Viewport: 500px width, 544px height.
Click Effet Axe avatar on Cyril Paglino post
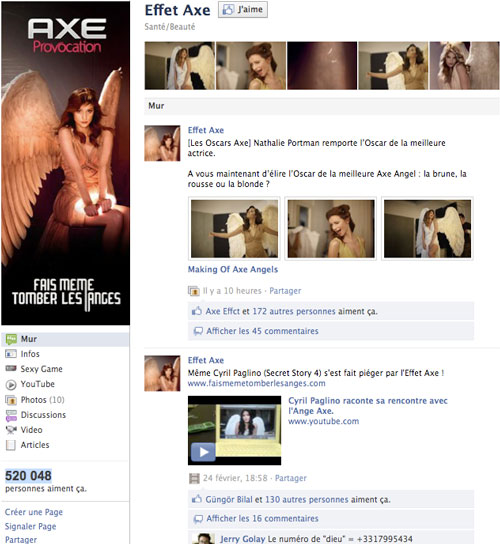pos(162,373)
